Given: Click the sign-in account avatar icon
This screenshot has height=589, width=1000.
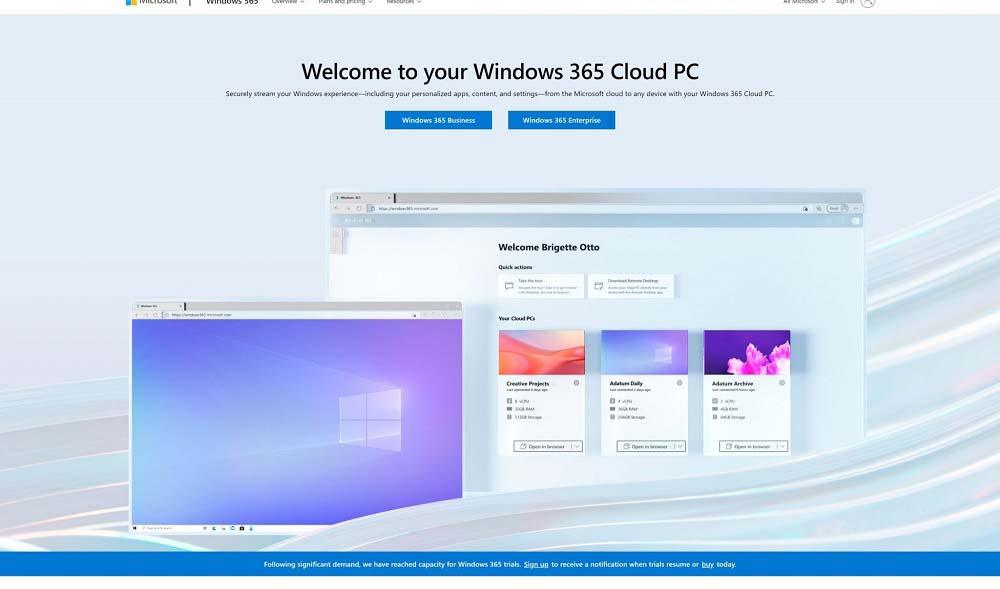Looking at the screenshot, I should (867, 3).
